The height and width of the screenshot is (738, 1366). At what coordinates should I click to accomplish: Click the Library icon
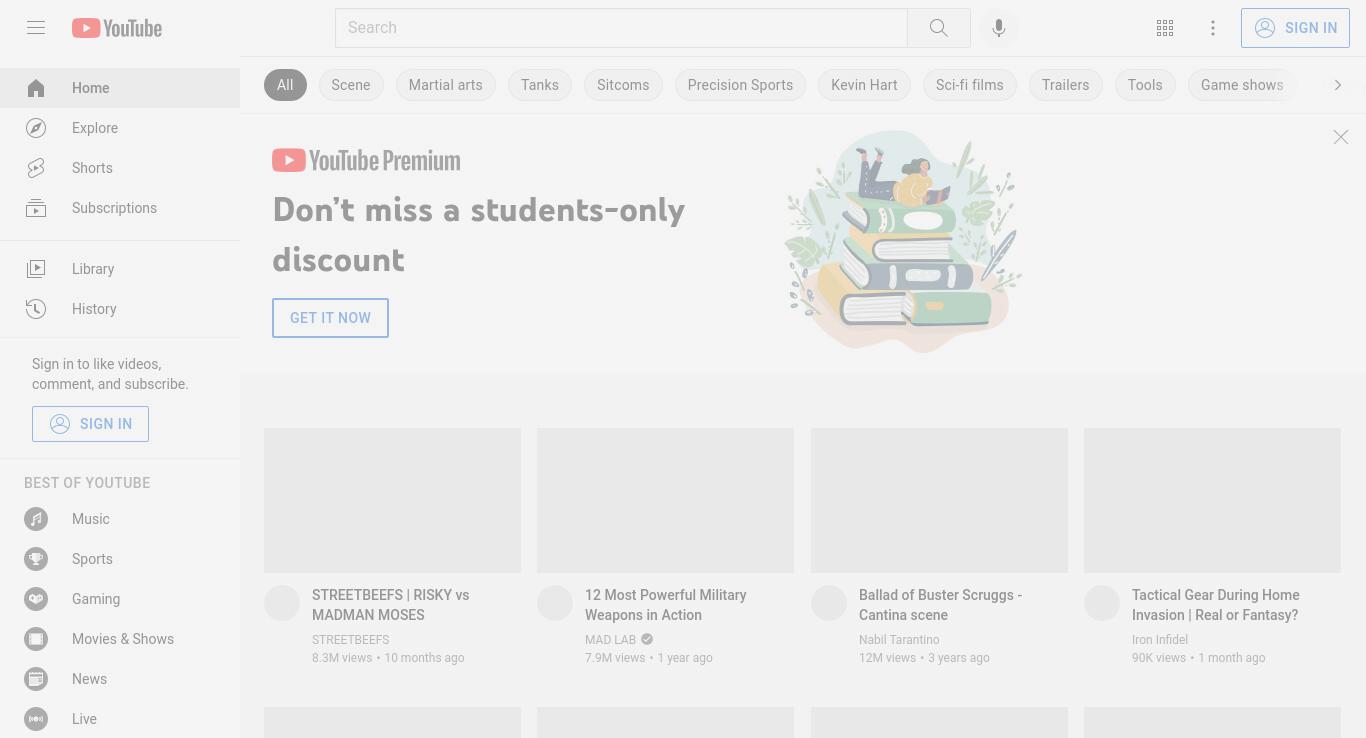pos(36,269)
